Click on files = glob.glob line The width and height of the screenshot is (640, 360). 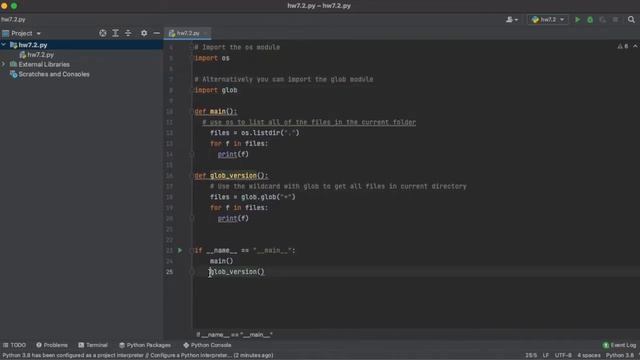[252, 197]
